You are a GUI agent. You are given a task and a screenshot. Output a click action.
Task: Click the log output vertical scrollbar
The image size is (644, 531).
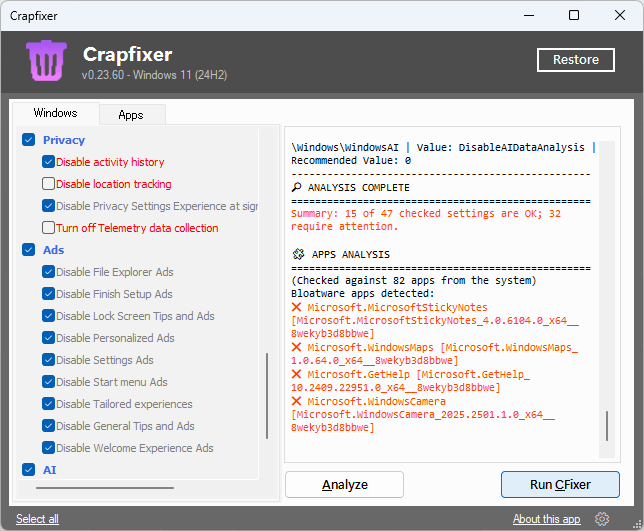(x=607, y=426)
